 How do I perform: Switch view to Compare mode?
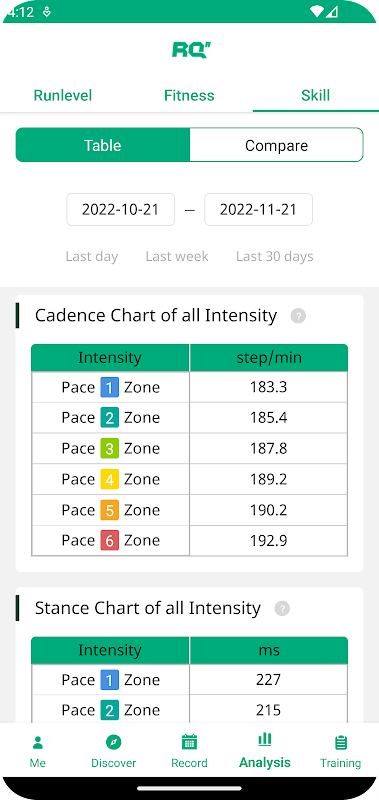276,145
